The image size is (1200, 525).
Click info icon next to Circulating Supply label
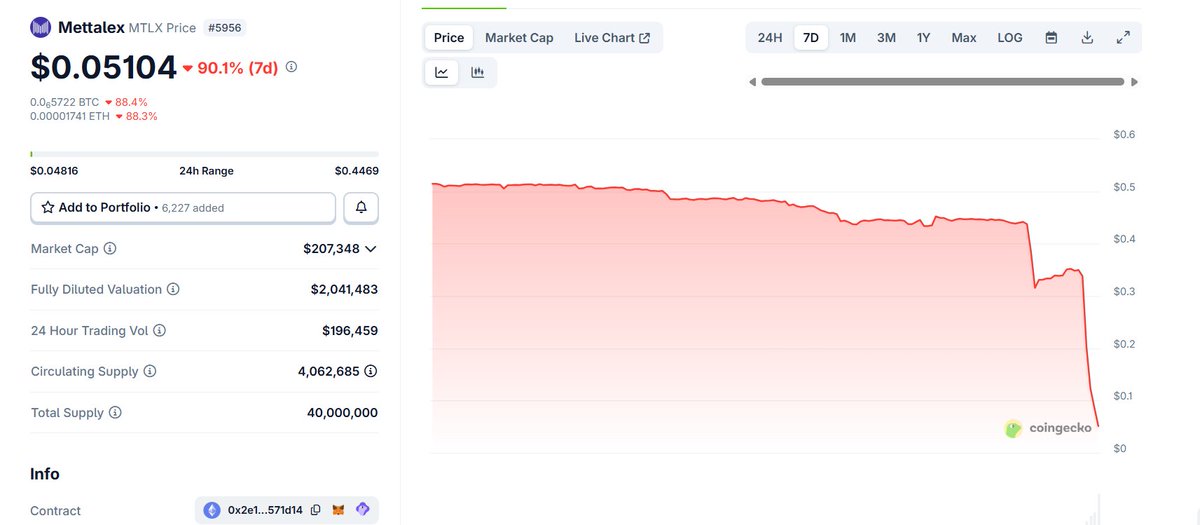point(150,371)
